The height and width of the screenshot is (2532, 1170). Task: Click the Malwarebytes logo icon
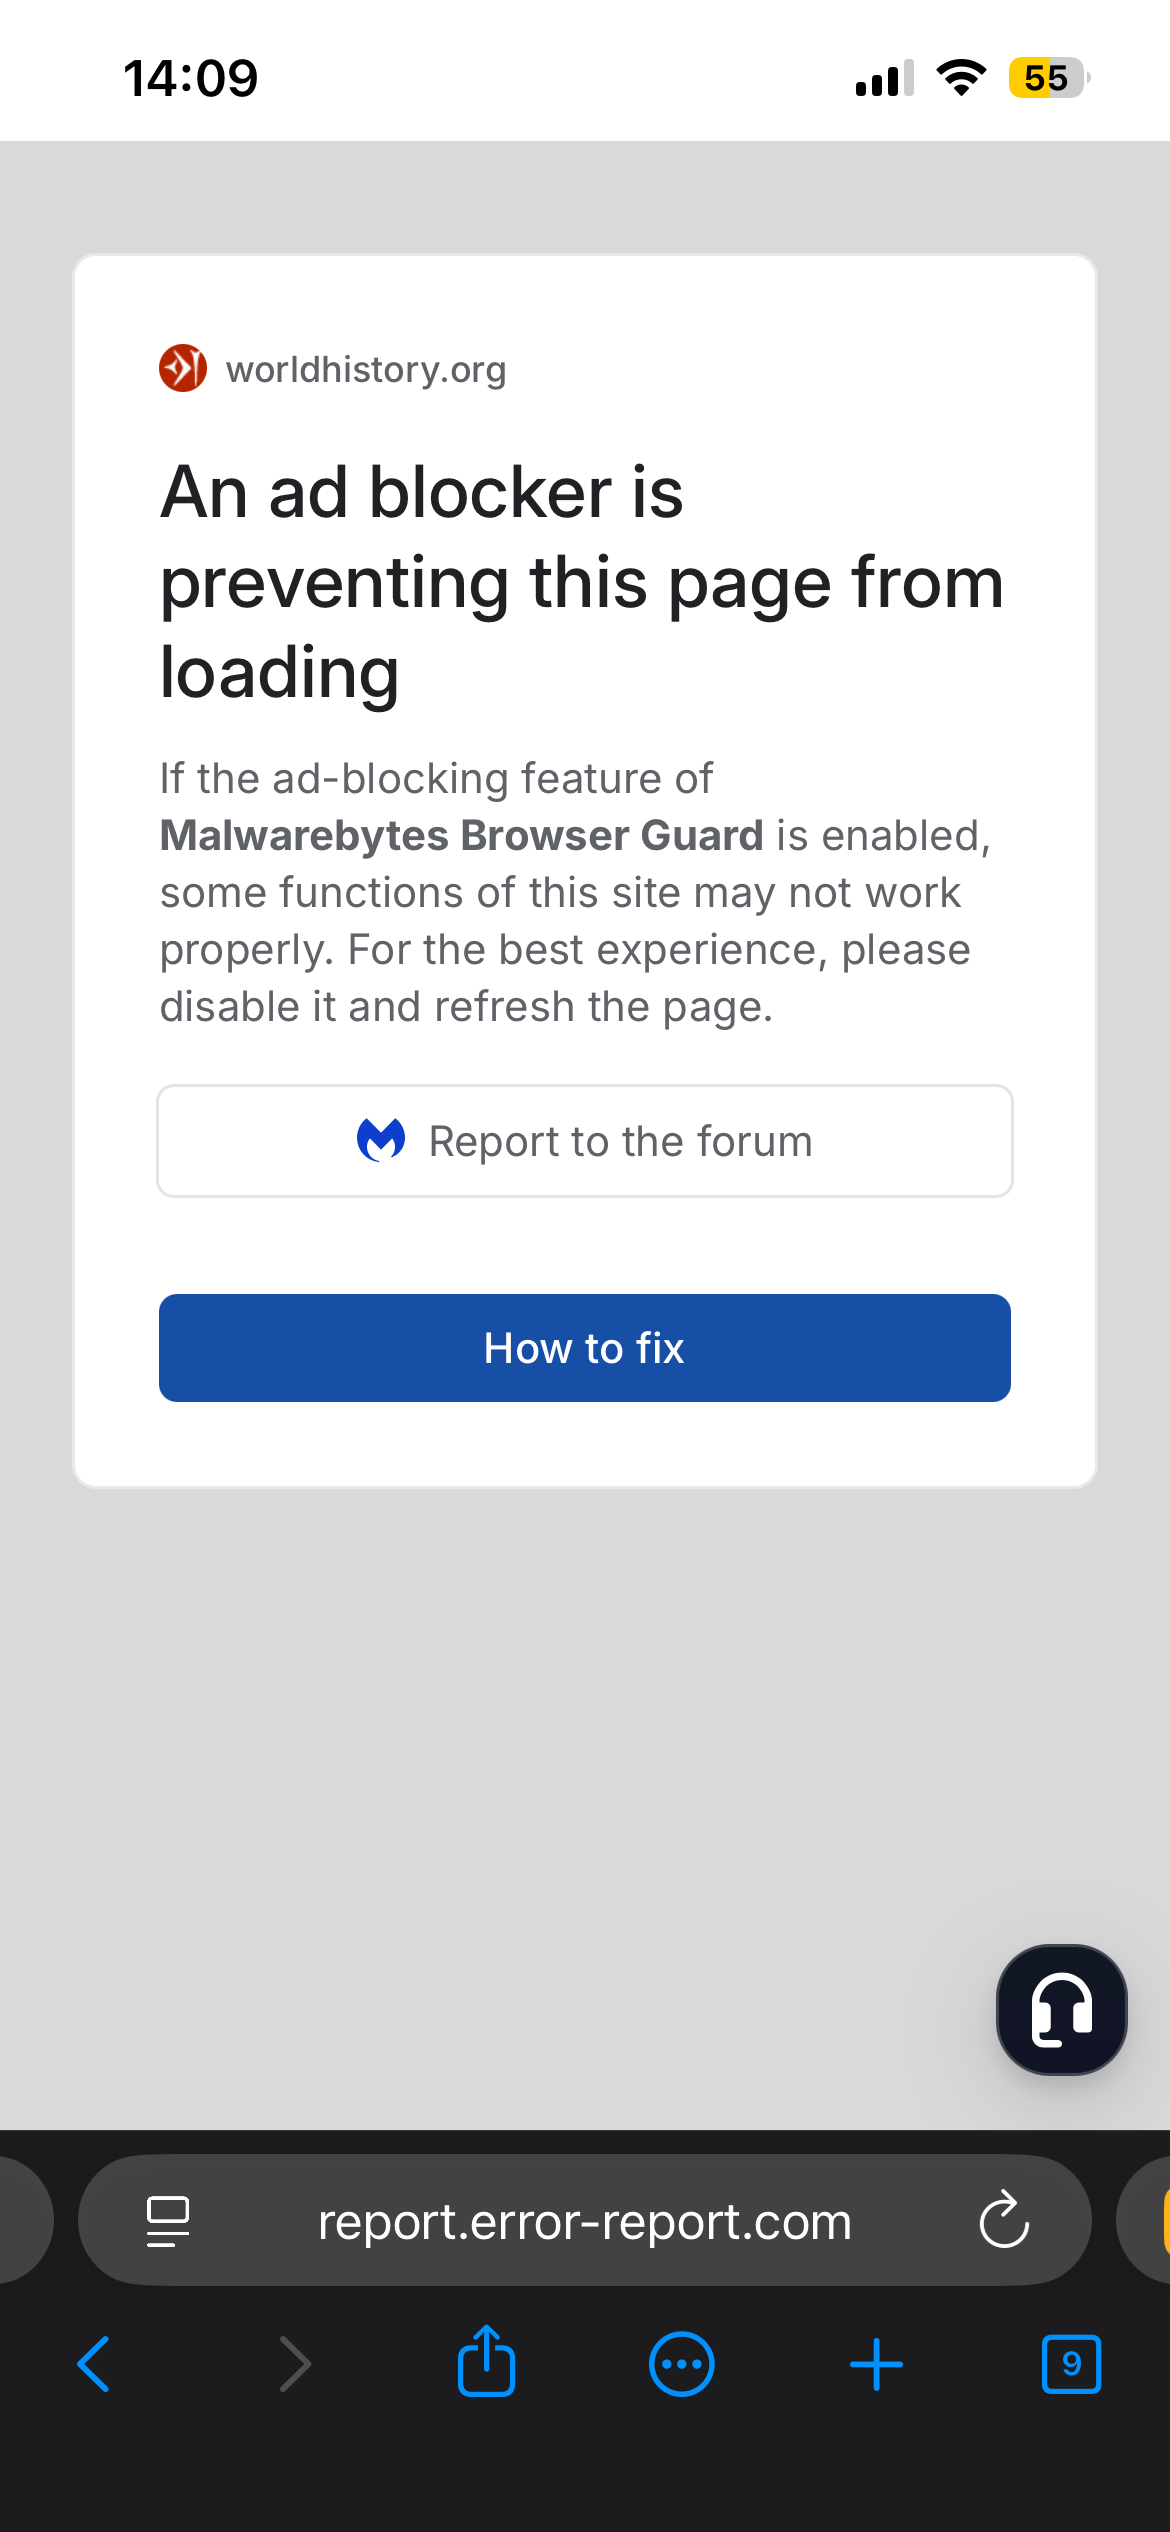(x=381, y=1140)
